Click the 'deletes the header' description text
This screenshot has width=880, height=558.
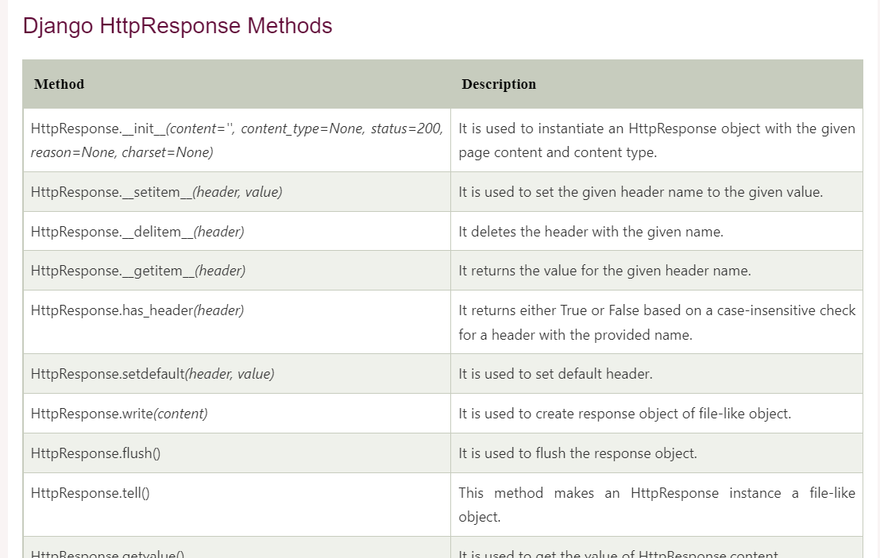590,232
